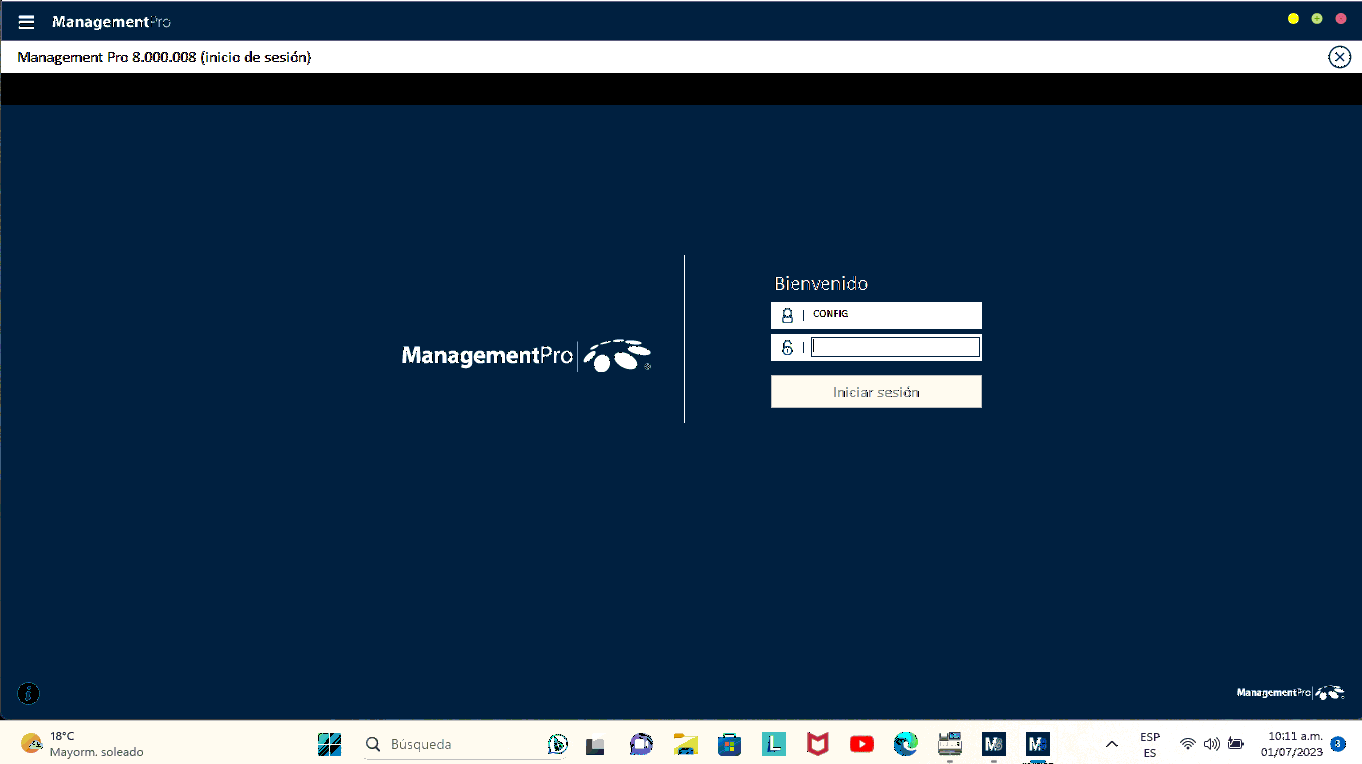Open McAfee from the taskbar
The image size is (1362, 764).
pyautogui.click(x=818, y=744)
